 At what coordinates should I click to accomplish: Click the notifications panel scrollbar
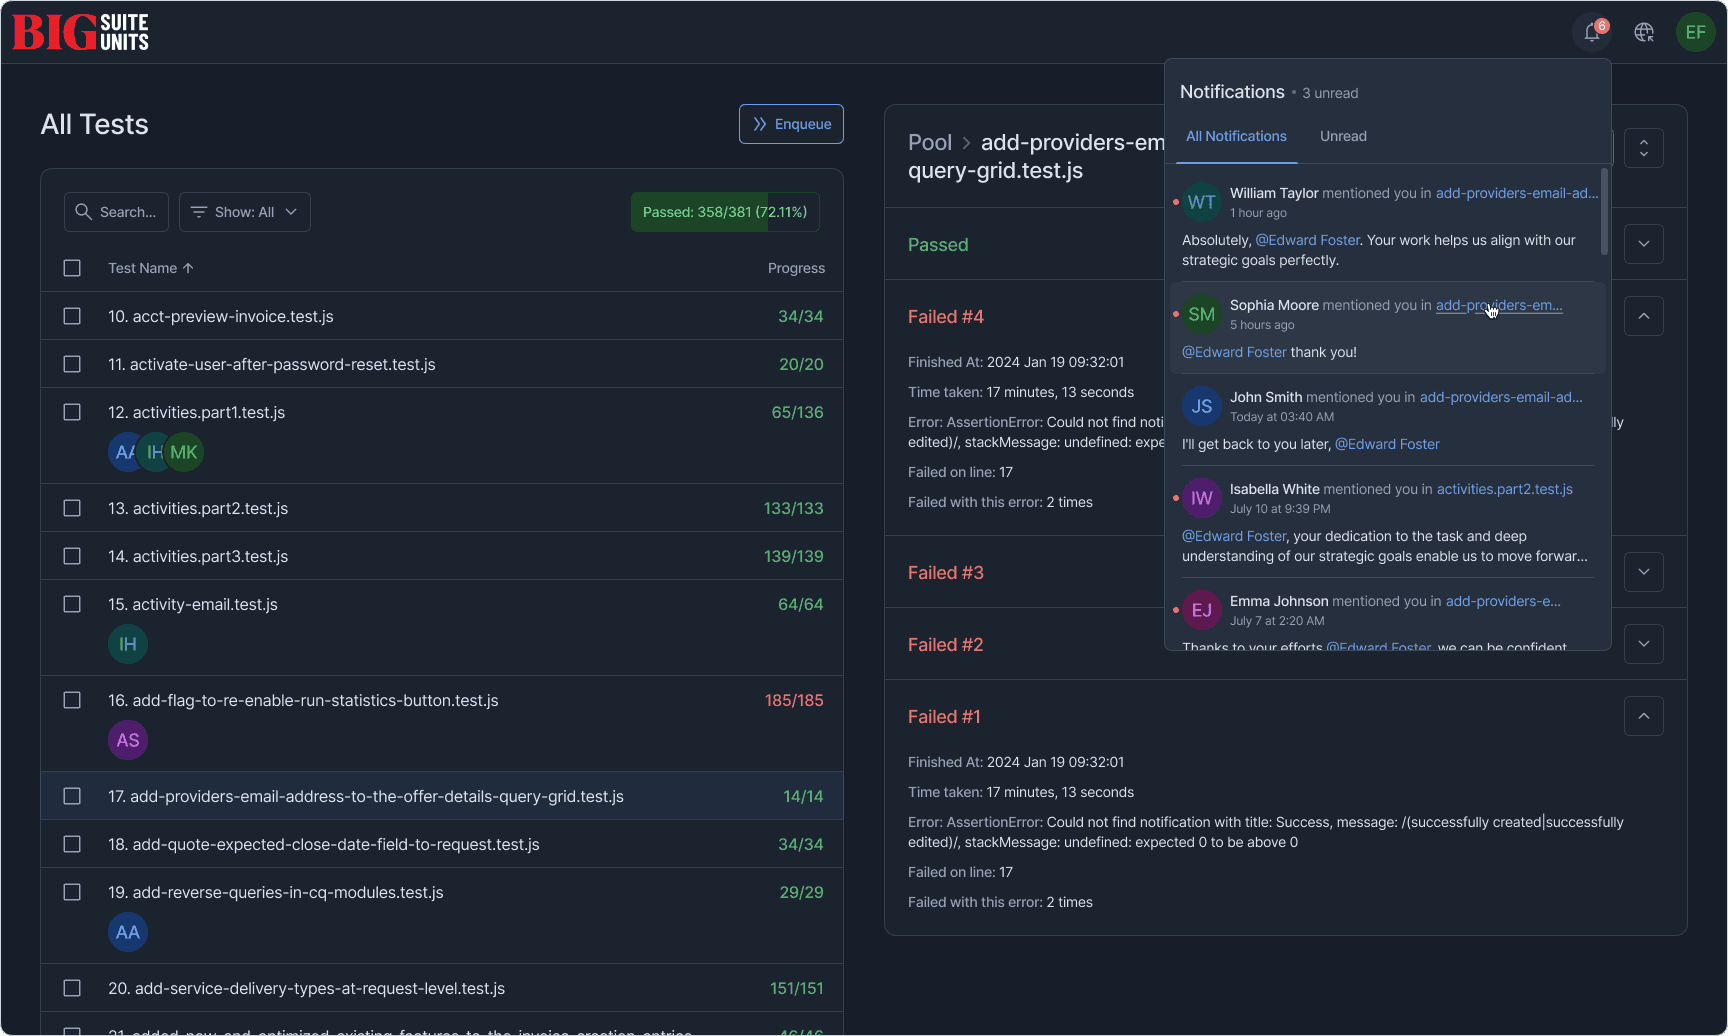point(1604,211)
